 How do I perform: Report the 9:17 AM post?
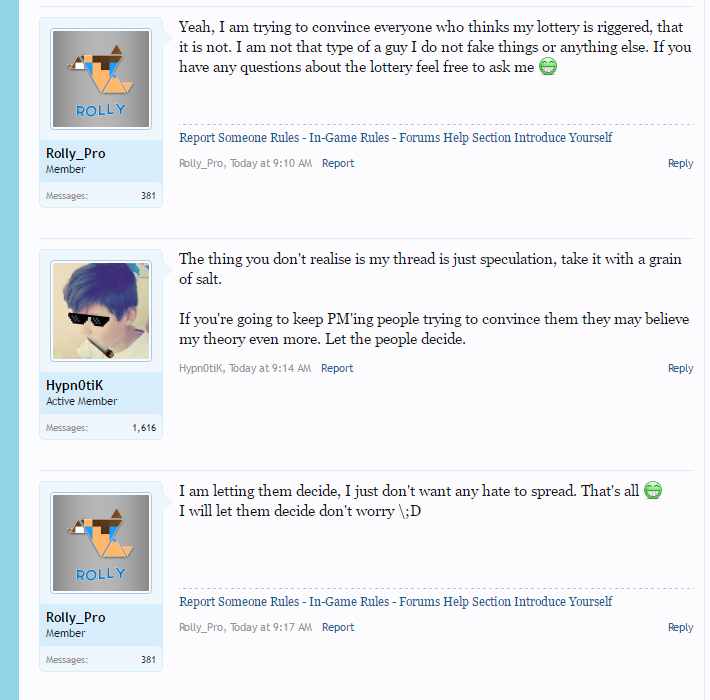(338, 627)
